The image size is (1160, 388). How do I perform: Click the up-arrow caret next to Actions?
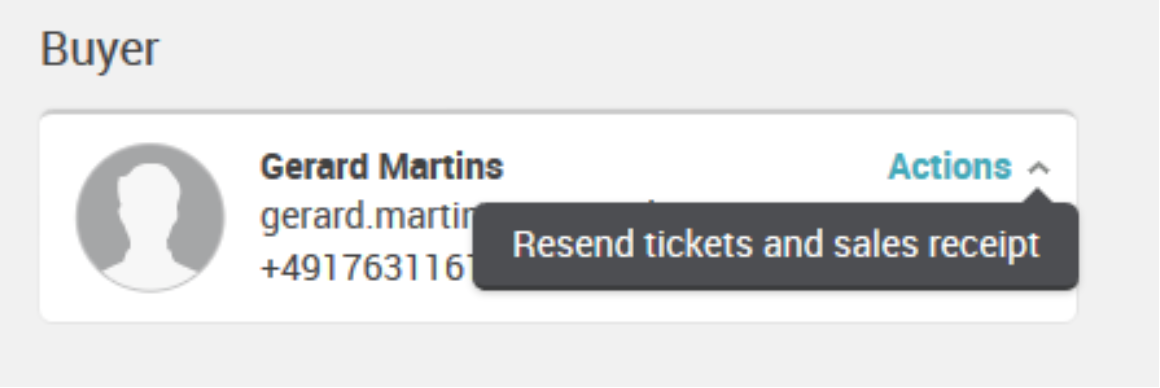[1039, 168]
